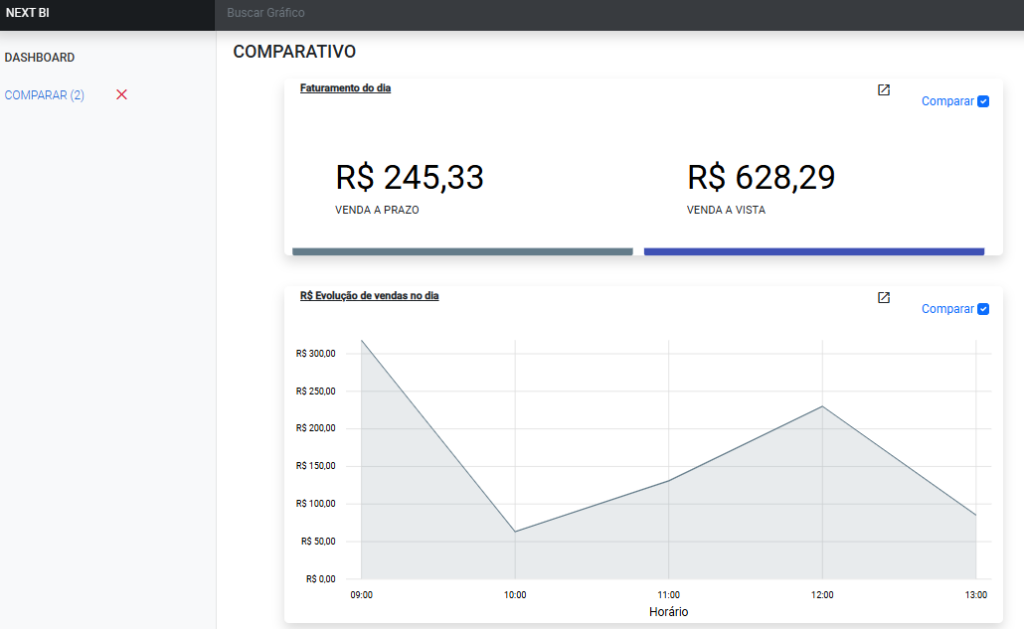Image resolution: width=1024 pixels, height=629 pixels.
Task: Click the blue VENDA A VISTA bar
Action: [x=814, y=251]
